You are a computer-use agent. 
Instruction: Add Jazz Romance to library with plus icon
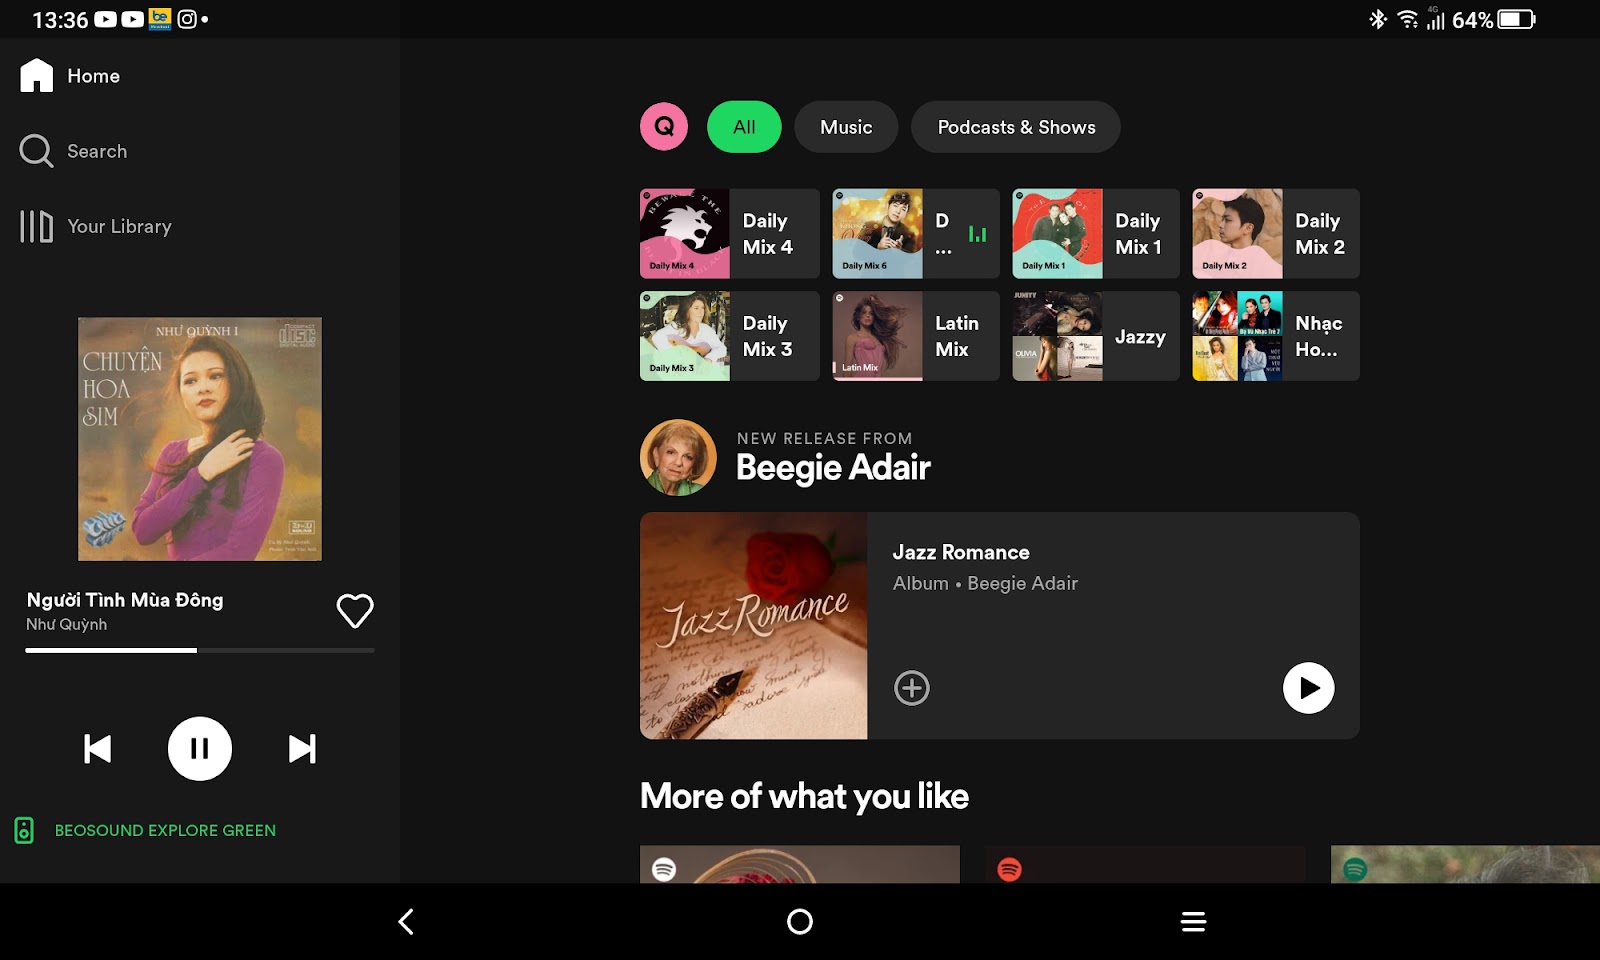(x=911, y=688)
